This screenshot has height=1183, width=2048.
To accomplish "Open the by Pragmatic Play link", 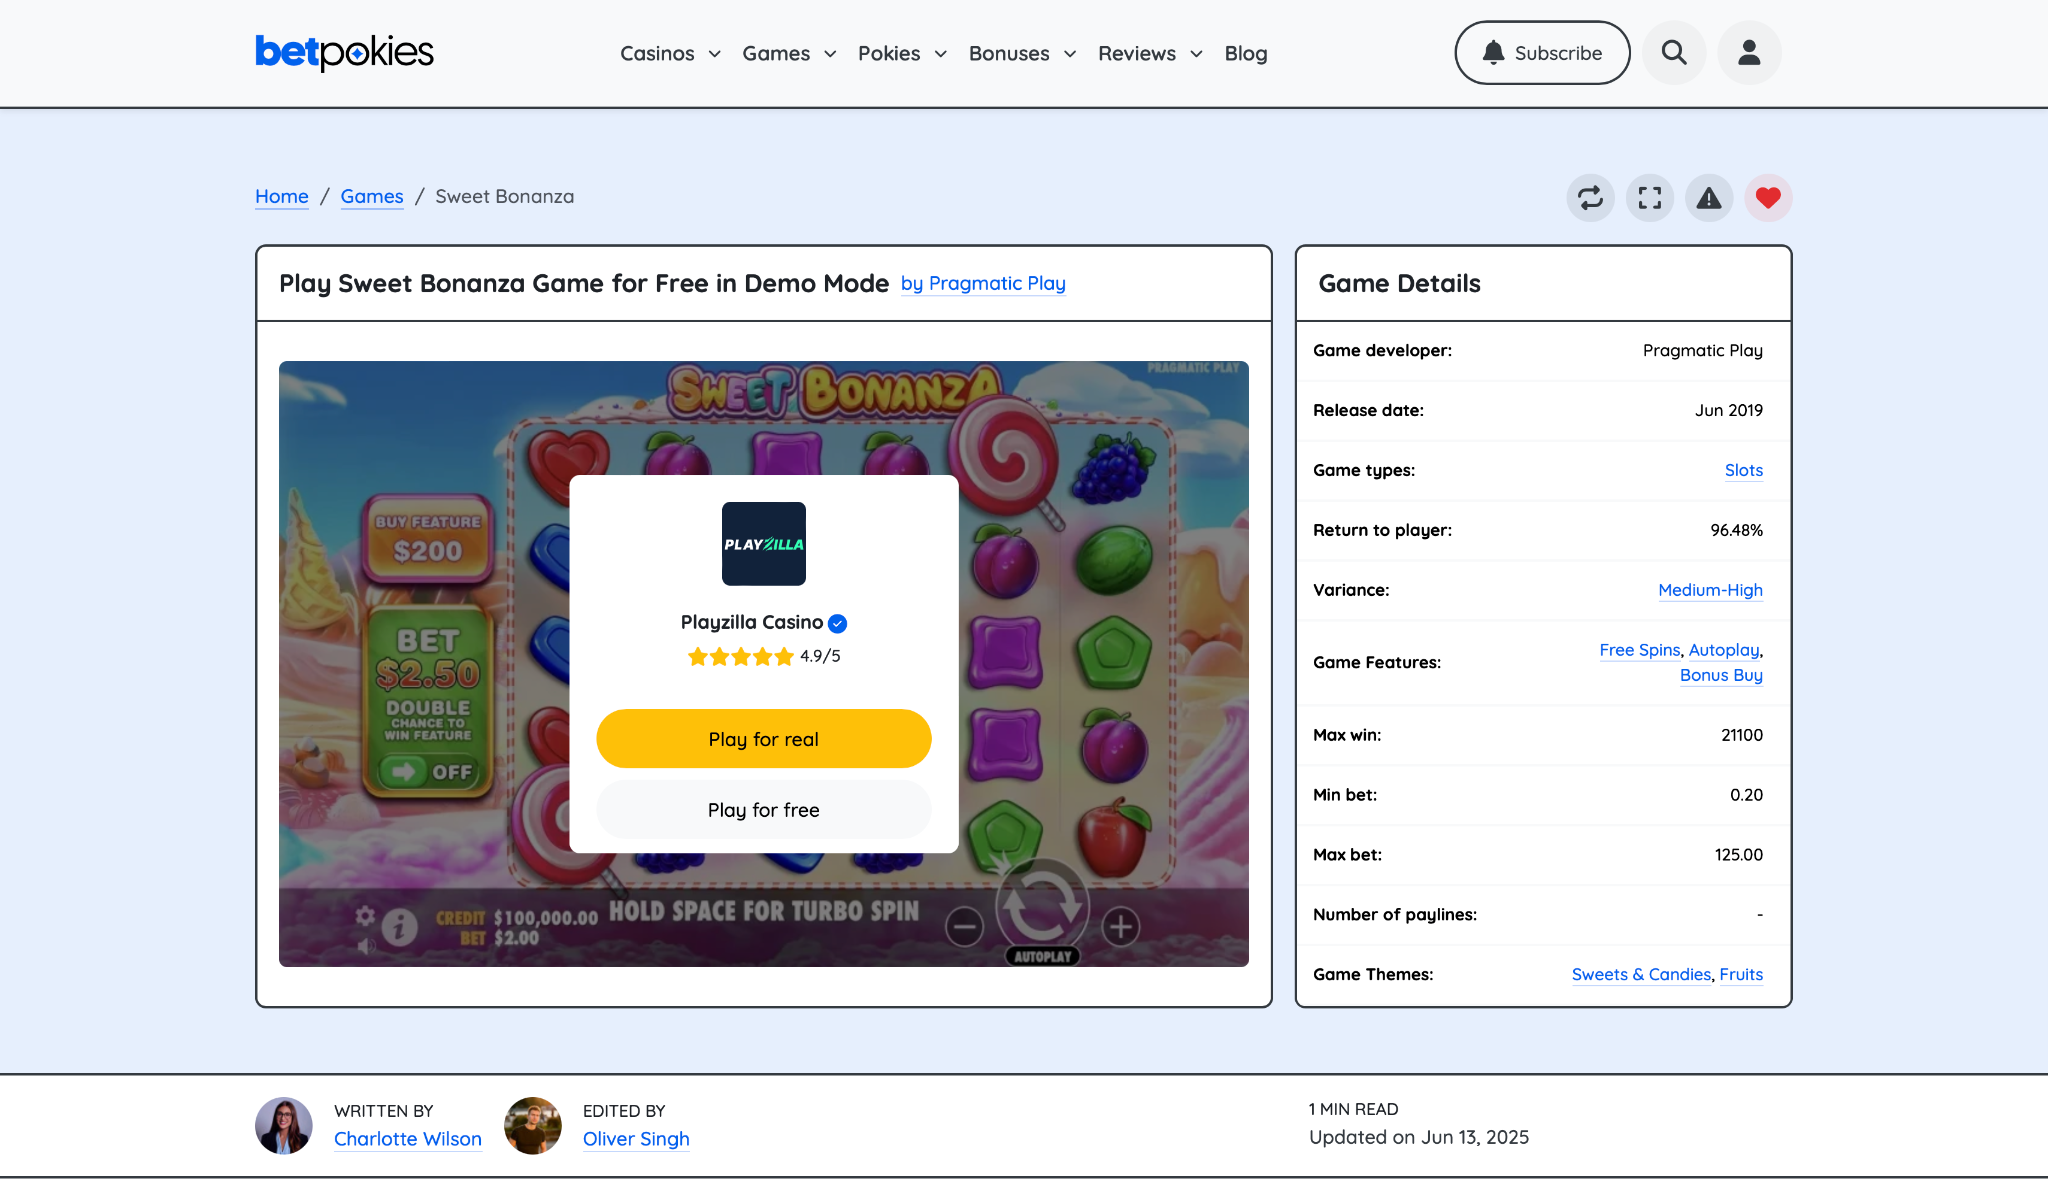I will 983,284.
